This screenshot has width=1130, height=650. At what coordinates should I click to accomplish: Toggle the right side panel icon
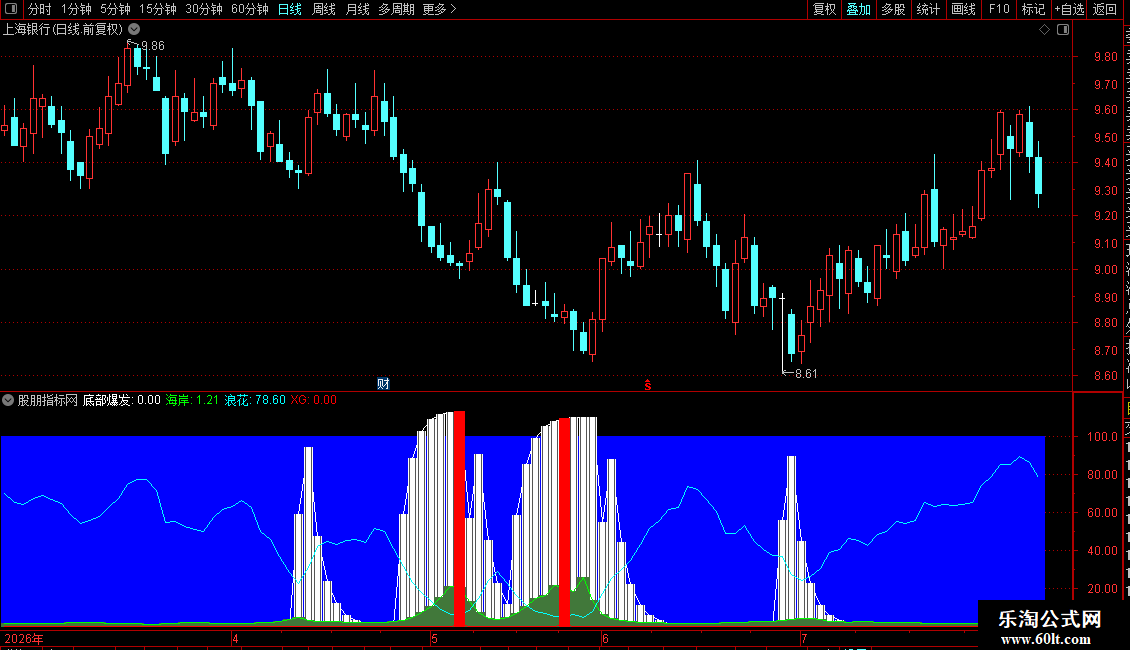pyautogui.click(x=1063, y=30)
